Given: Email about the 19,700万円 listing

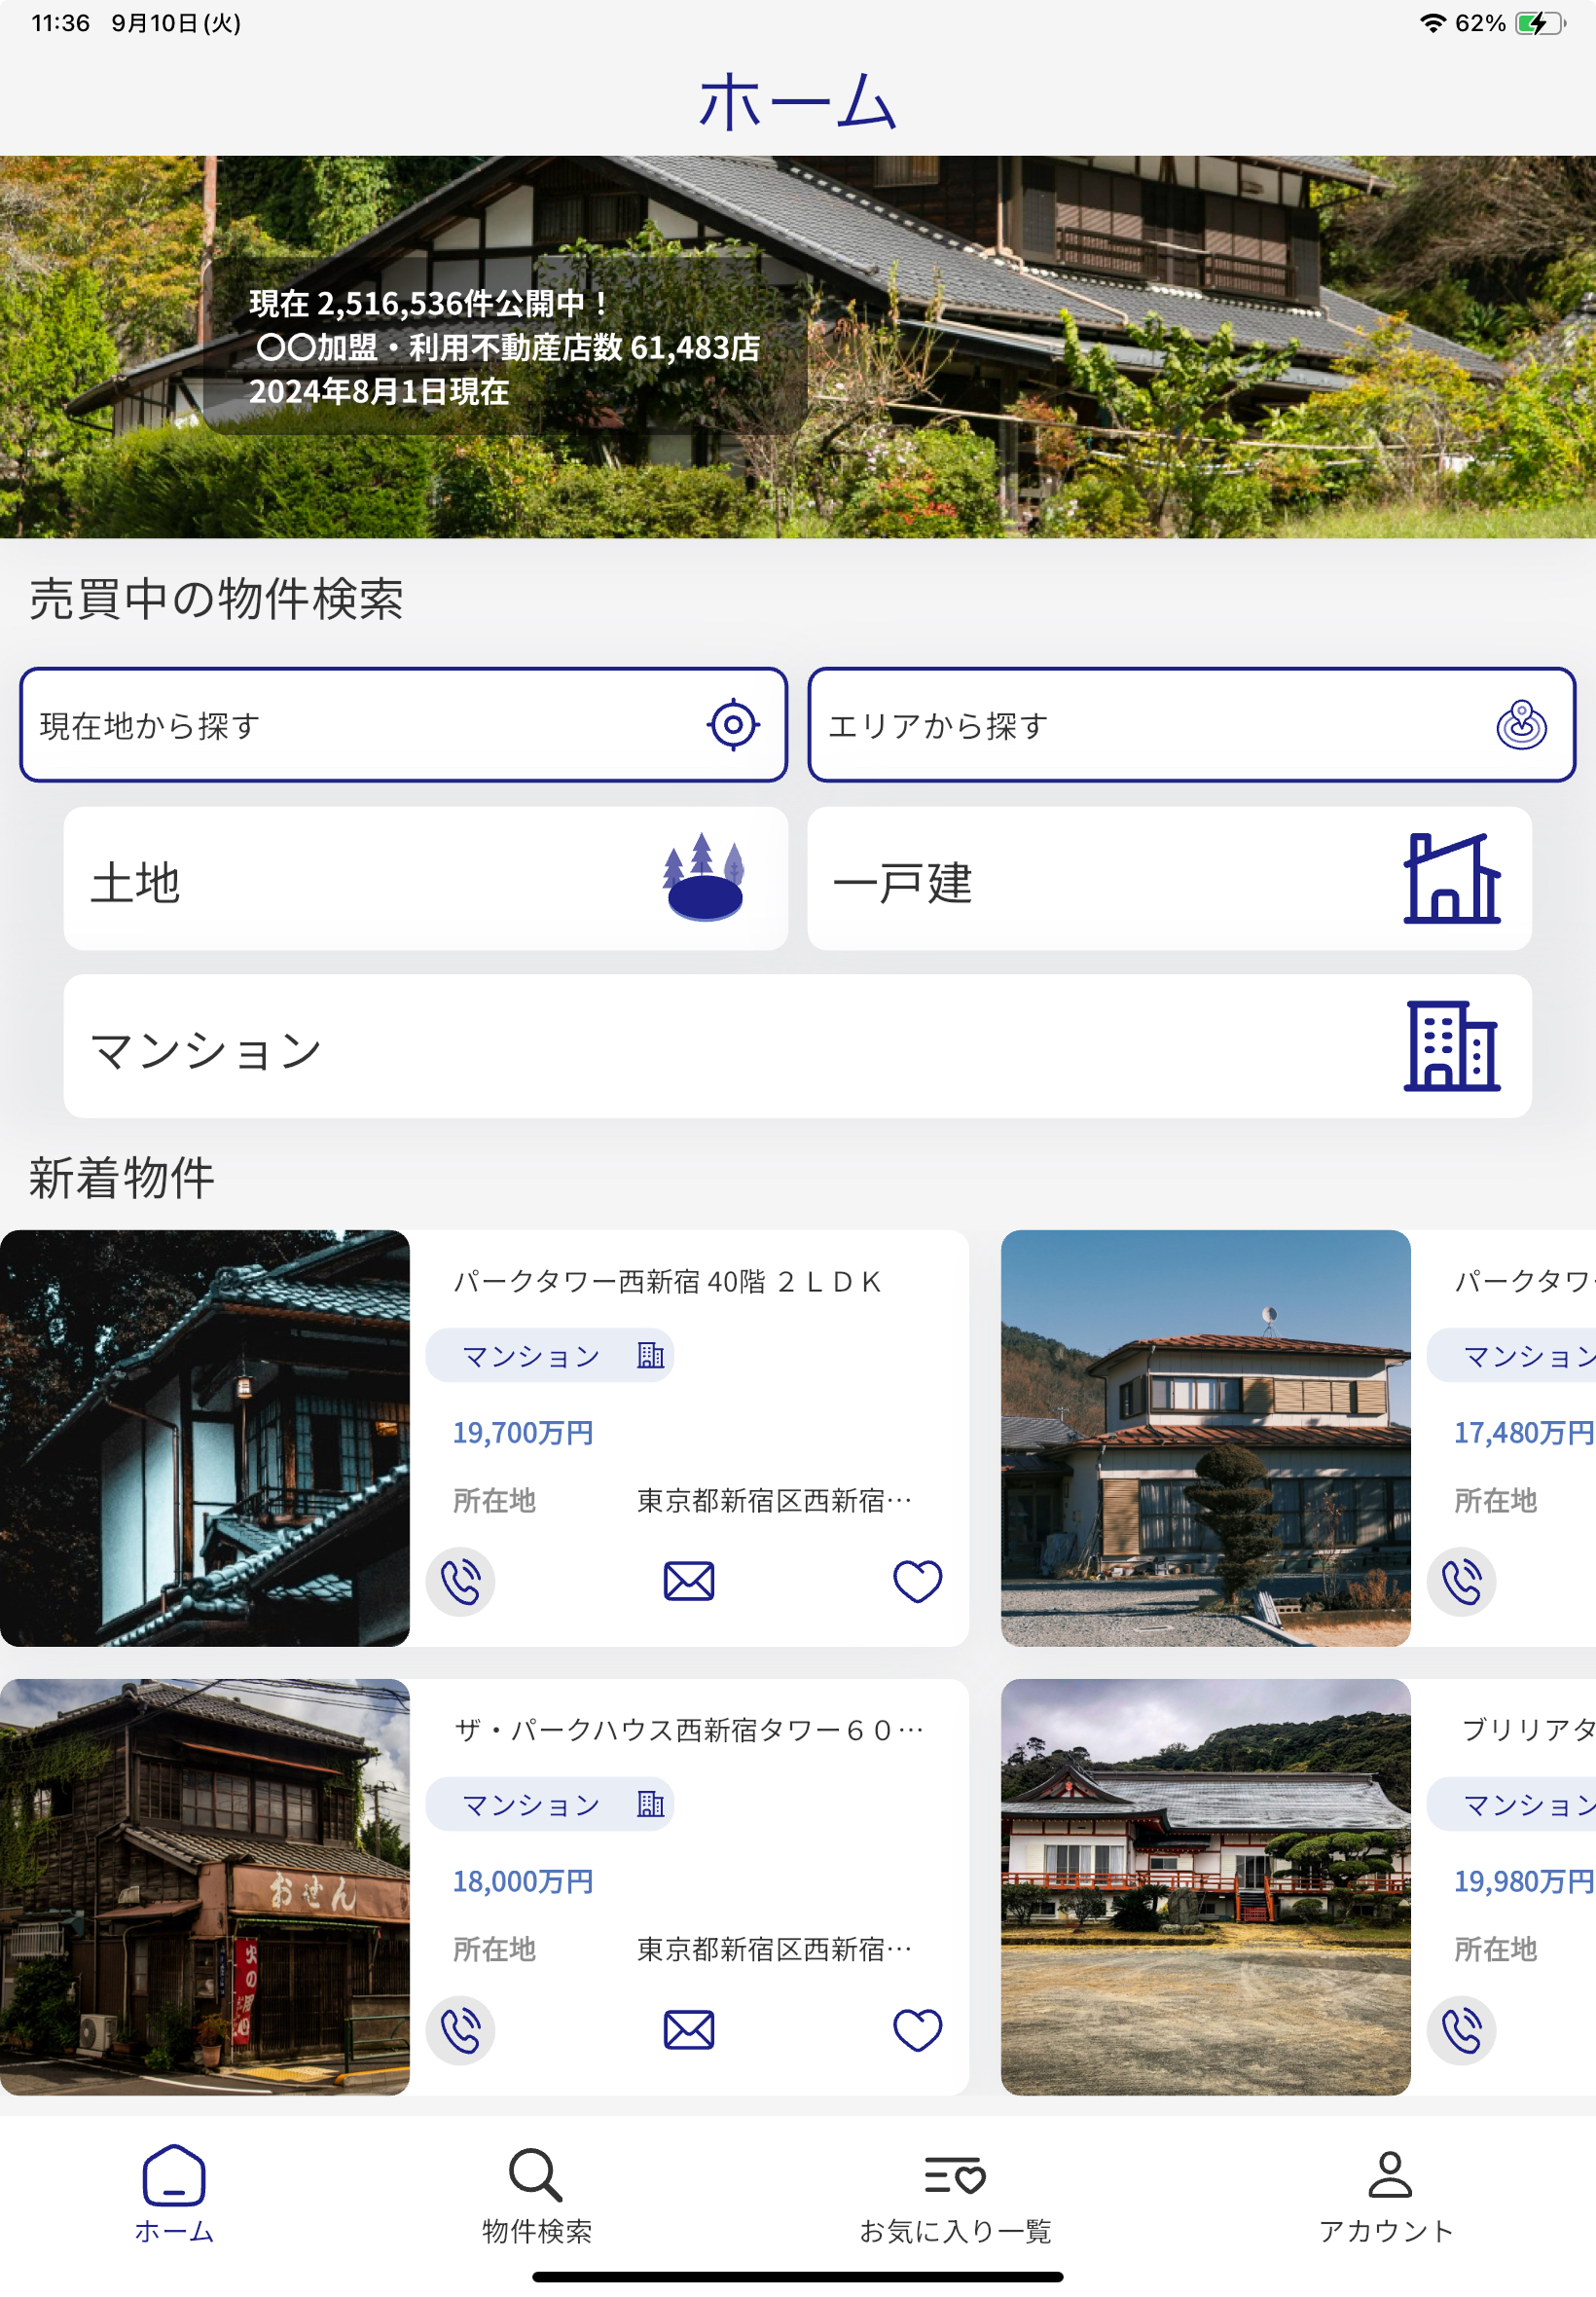Looking at the screenshot, I should click(689, 1582).
